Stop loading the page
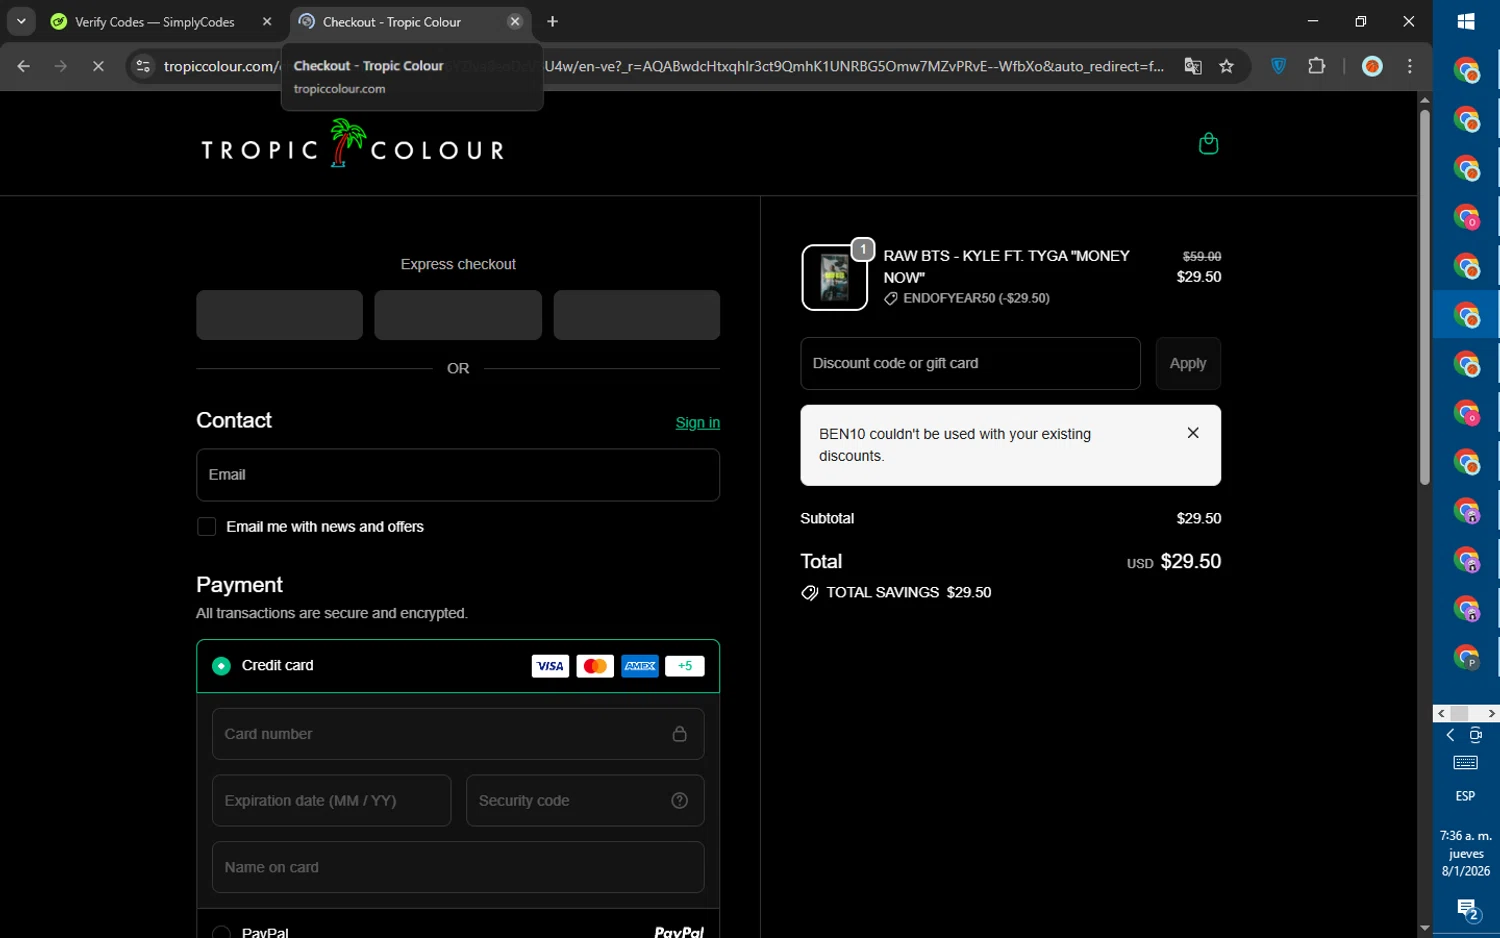 point(98,66)
